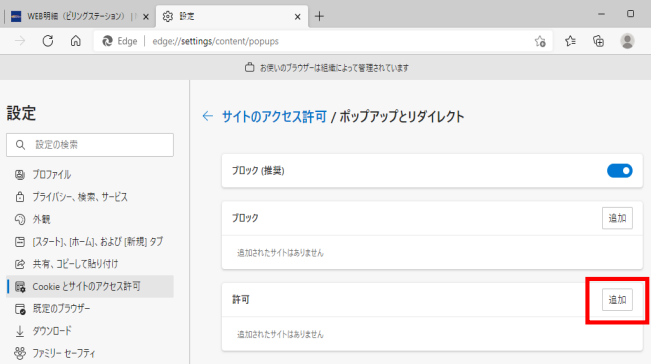Click the forward navigation arrow
This screenshot has height=364, width=656.
(x=20, y=41)
